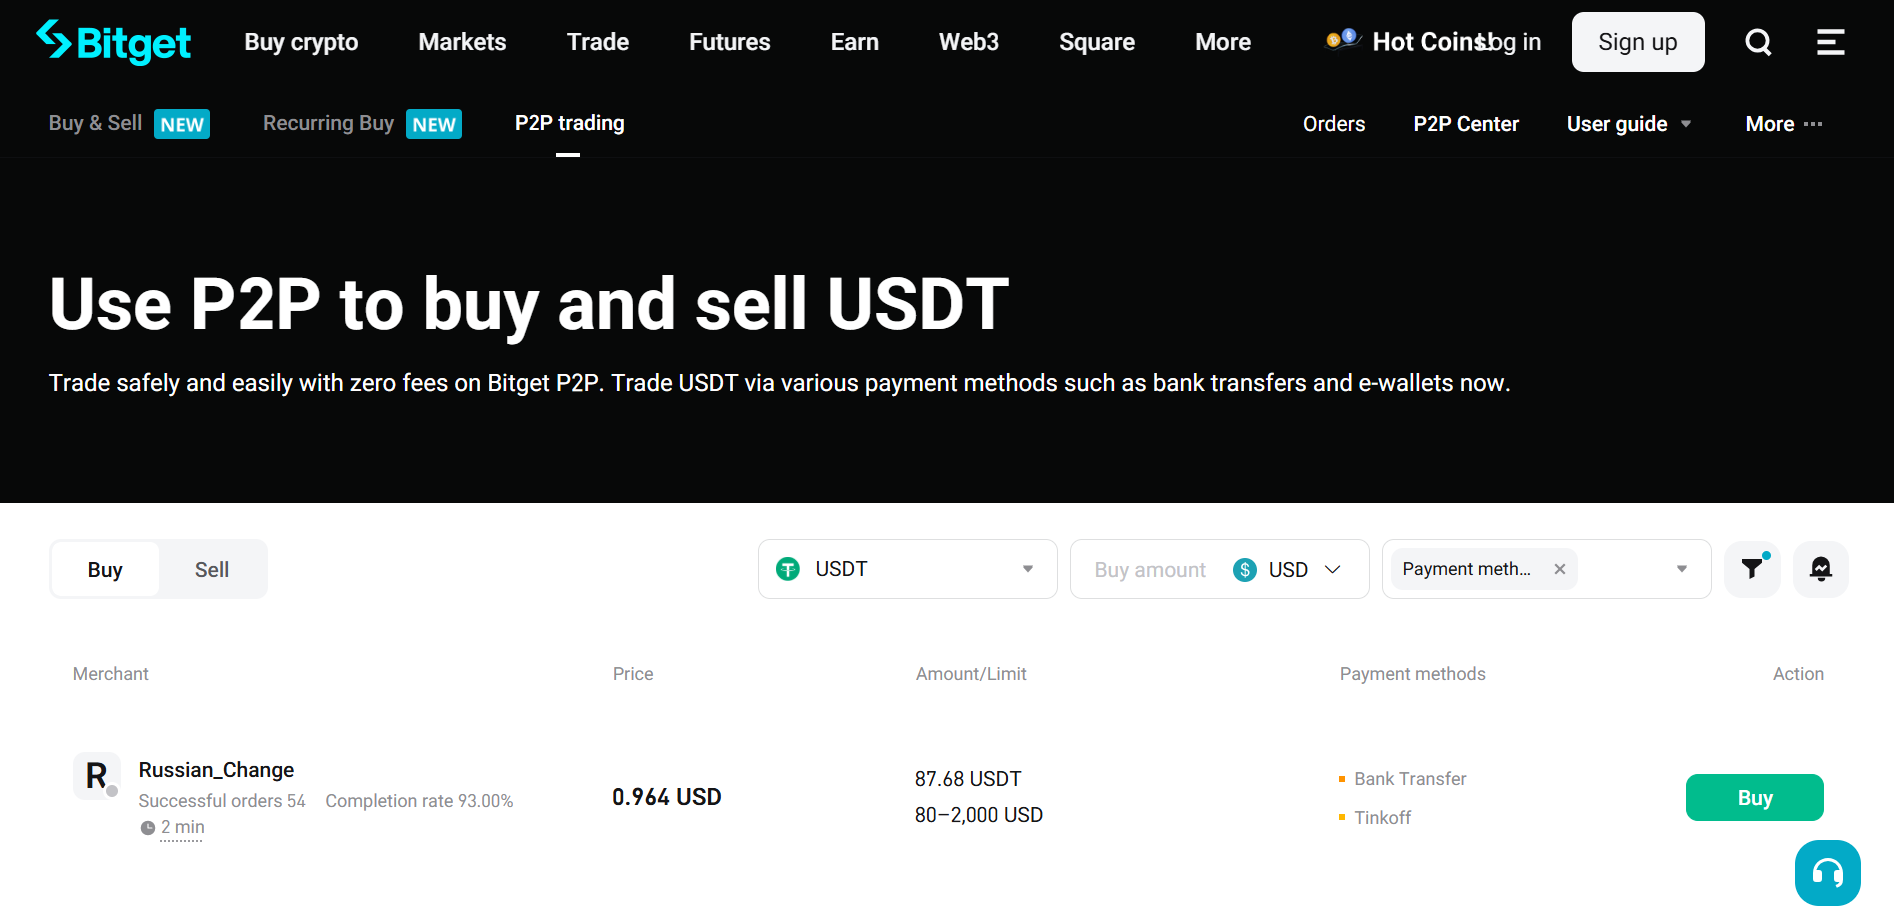1894x907 pixels.
Task: Switch to the P2P trading tab
Action: coord(568,123)
